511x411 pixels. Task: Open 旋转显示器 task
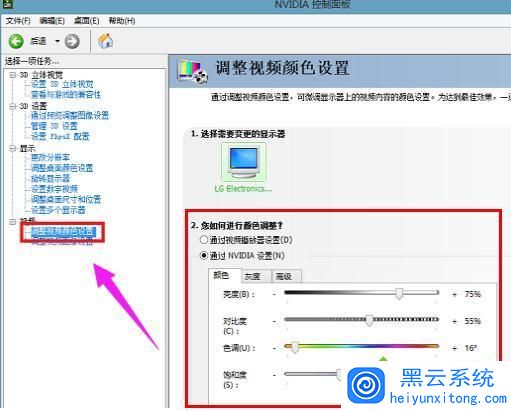click(x=50, y=178)
